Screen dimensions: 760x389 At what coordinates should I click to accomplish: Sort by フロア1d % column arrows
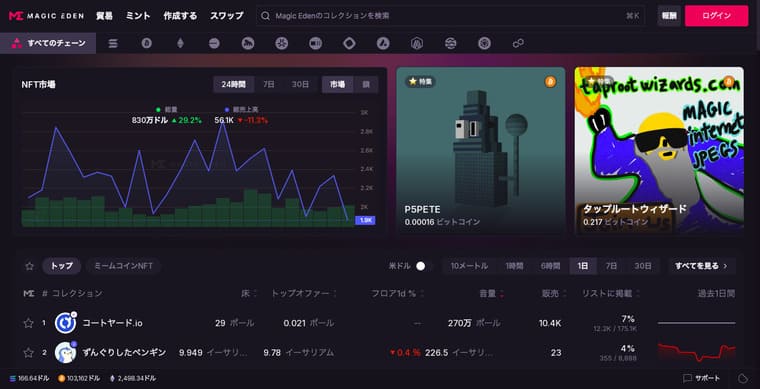click(422, 294)
